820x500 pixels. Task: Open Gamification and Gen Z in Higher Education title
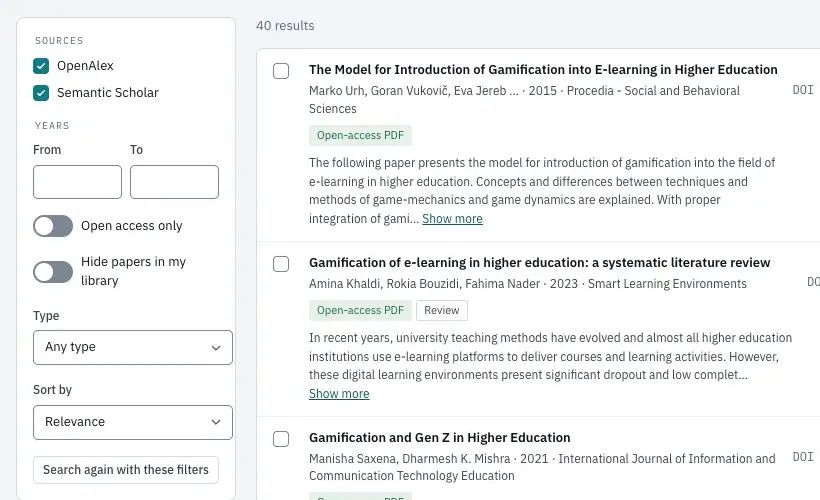[439, 437]
